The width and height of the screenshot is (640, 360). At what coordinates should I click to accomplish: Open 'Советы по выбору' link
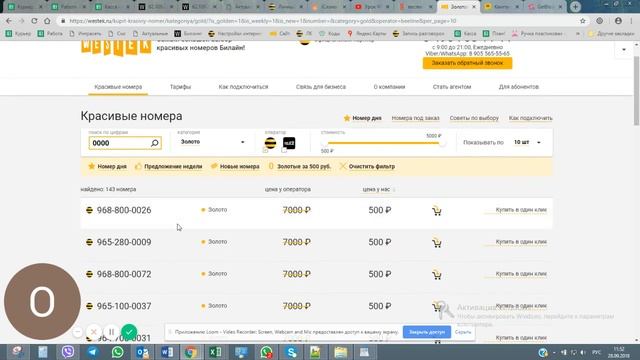(x=474, y=118)
